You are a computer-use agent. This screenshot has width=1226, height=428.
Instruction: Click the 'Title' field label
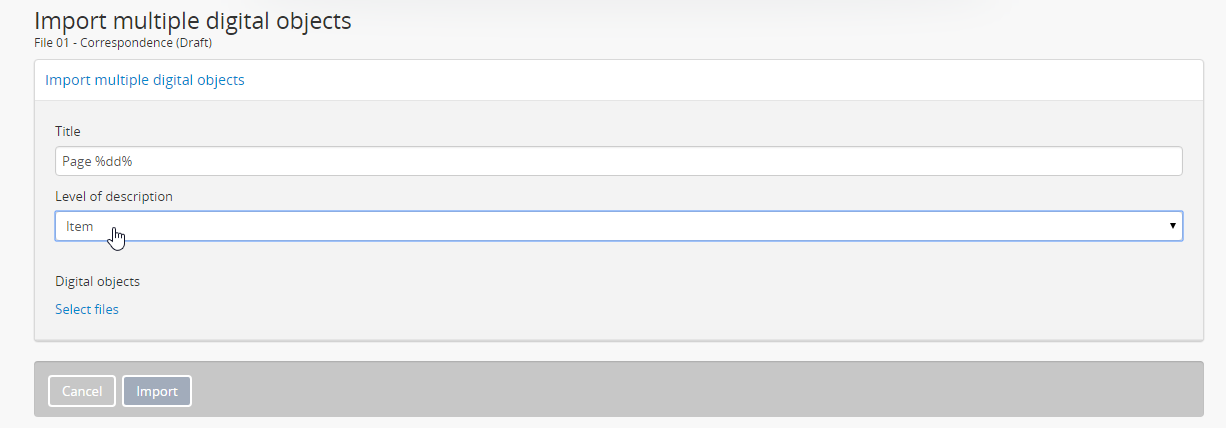point(68,131)
